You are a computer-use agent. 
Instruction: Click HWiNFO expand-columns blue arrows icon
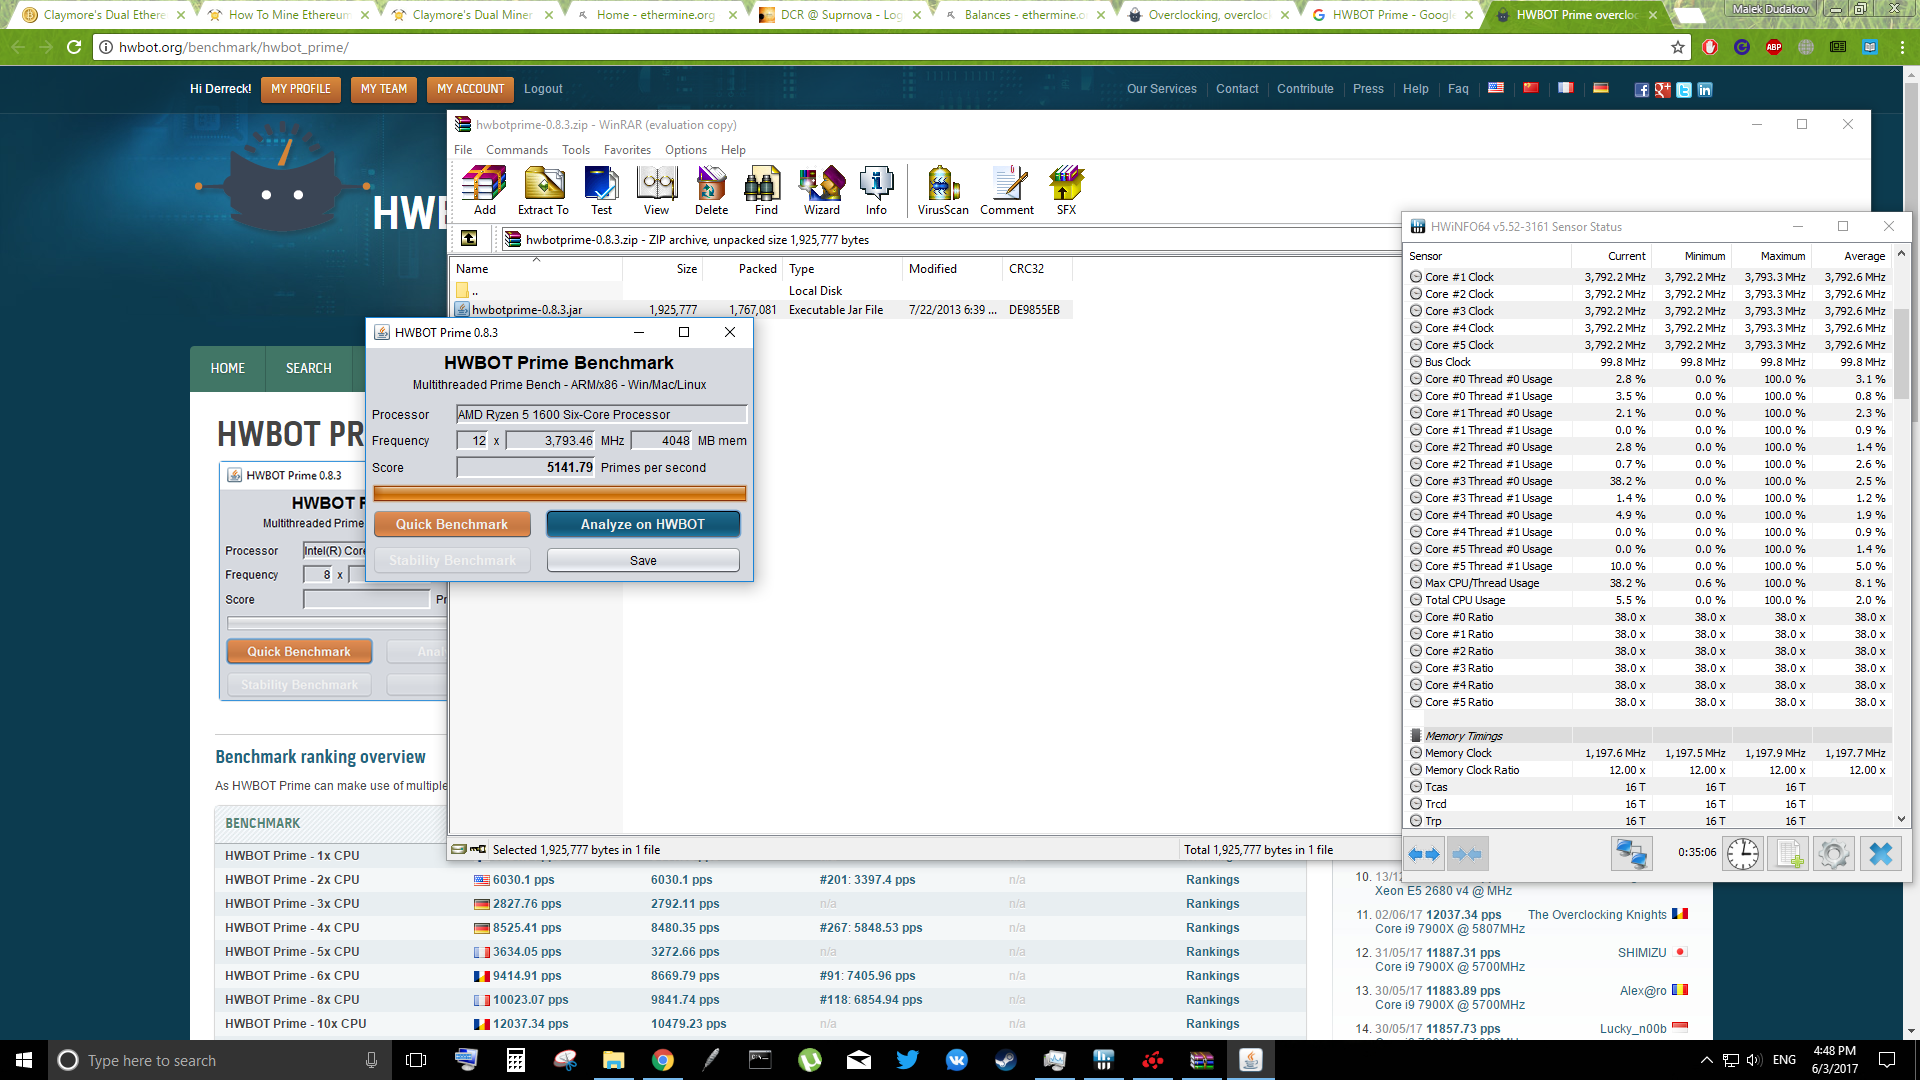coord(1424,854)
